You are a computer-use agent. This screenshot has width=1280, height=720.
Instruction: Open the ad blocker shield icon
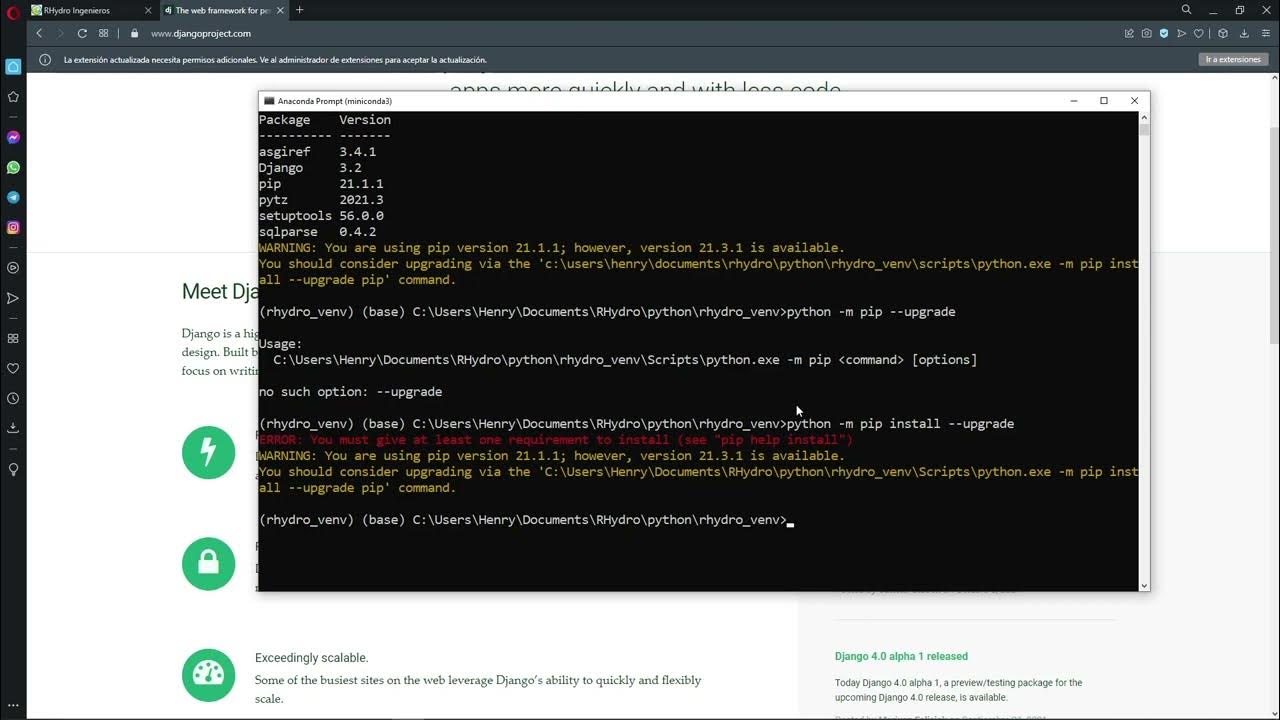click(x=1164, y=33)
